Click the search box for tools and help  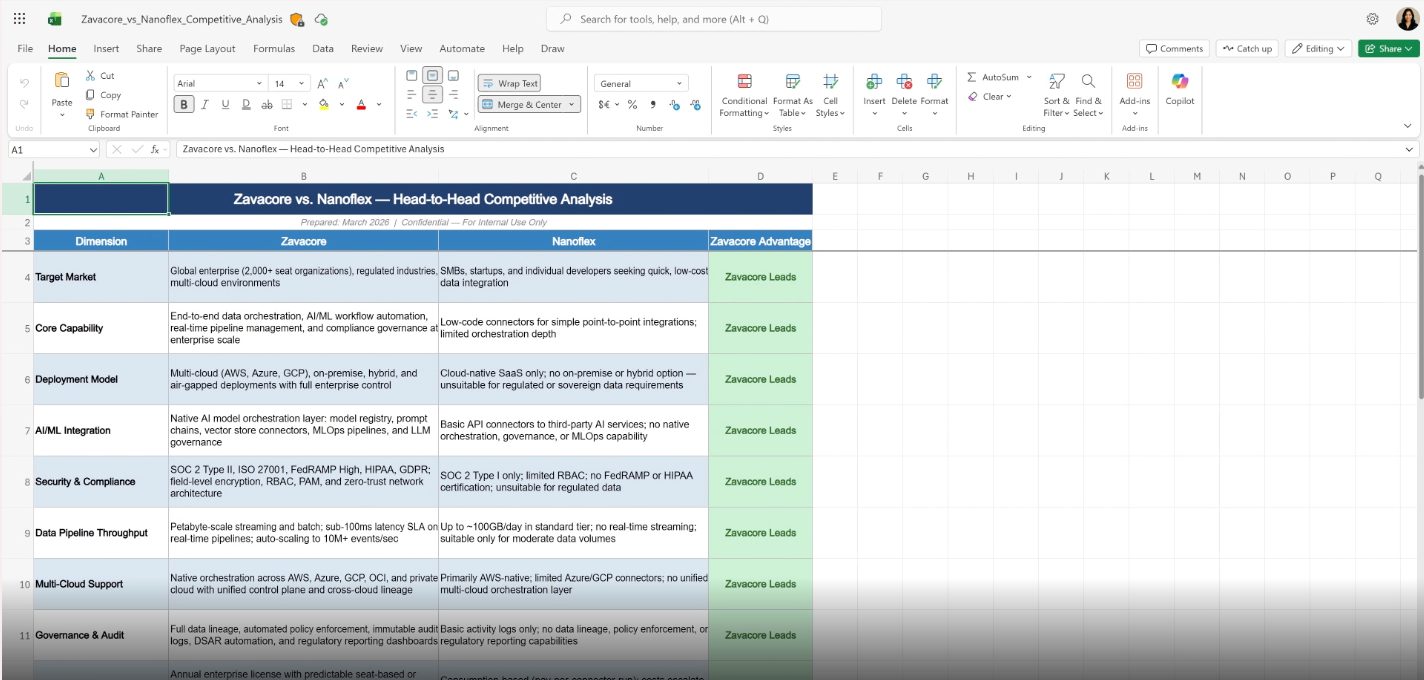[x=713, y=19]
